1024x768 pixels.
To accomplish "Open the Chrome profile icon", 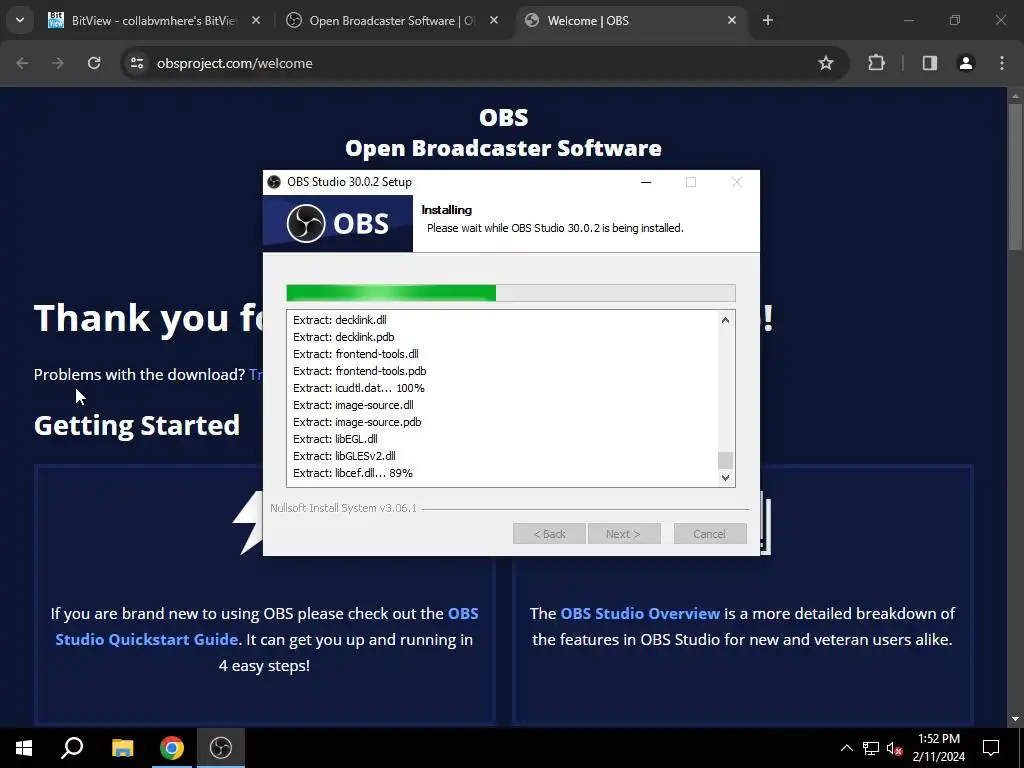I will 966,63.
